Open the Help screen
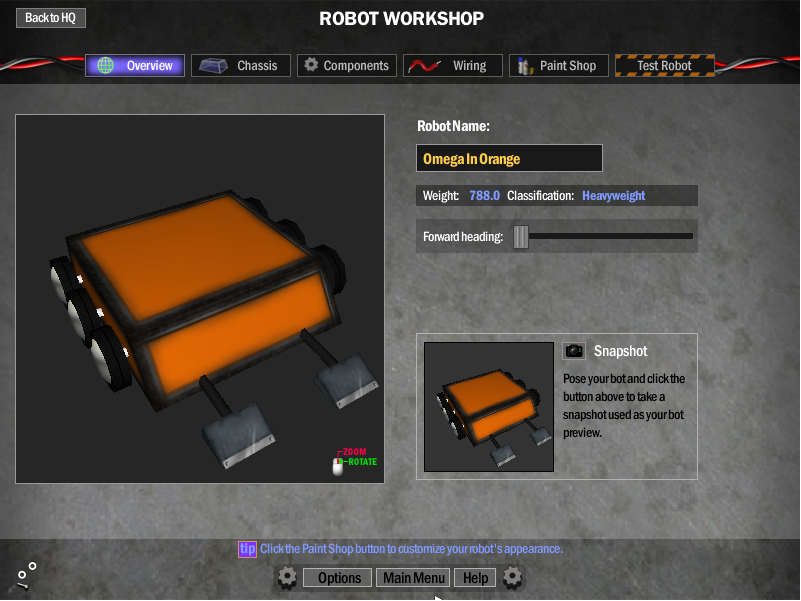Image resolution: width=801 pixels, height=601 pixels. [x=475, y=578]
